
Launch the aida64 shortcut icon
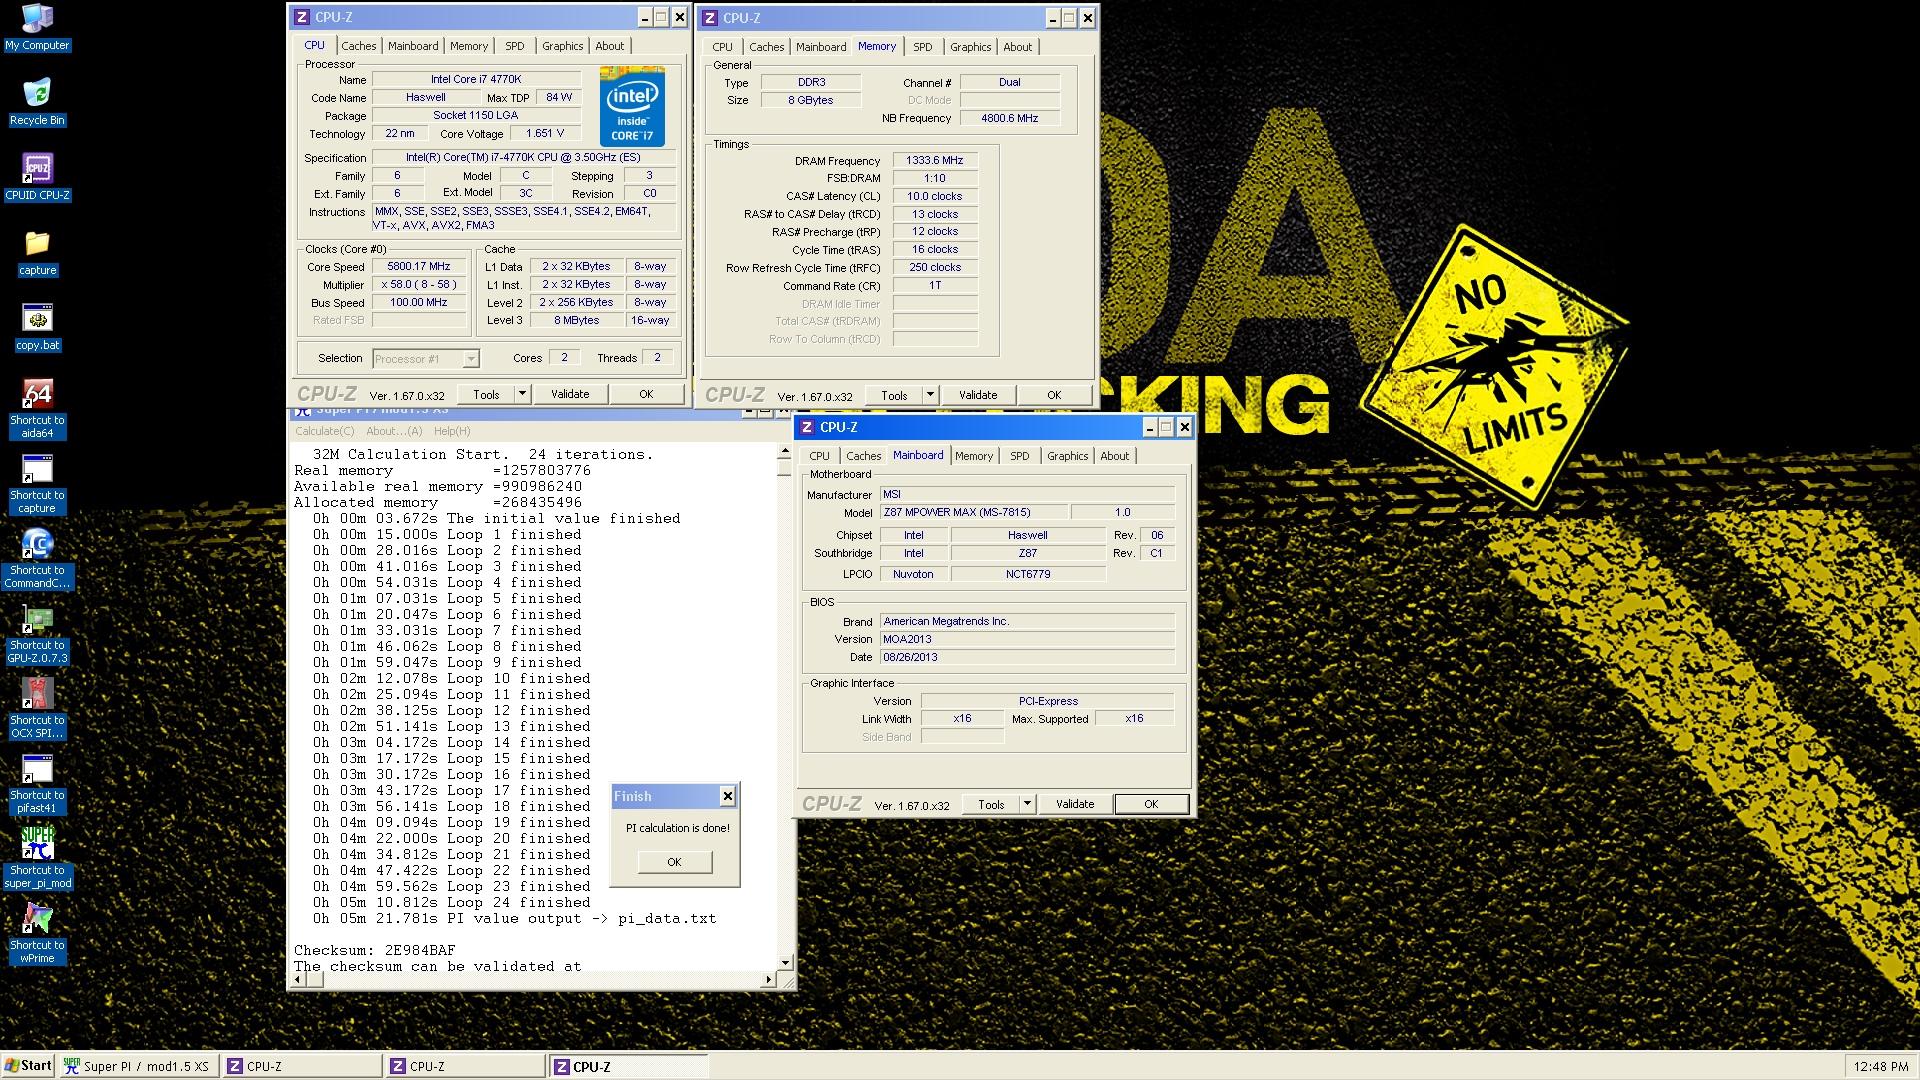click(x=37, y=409)
